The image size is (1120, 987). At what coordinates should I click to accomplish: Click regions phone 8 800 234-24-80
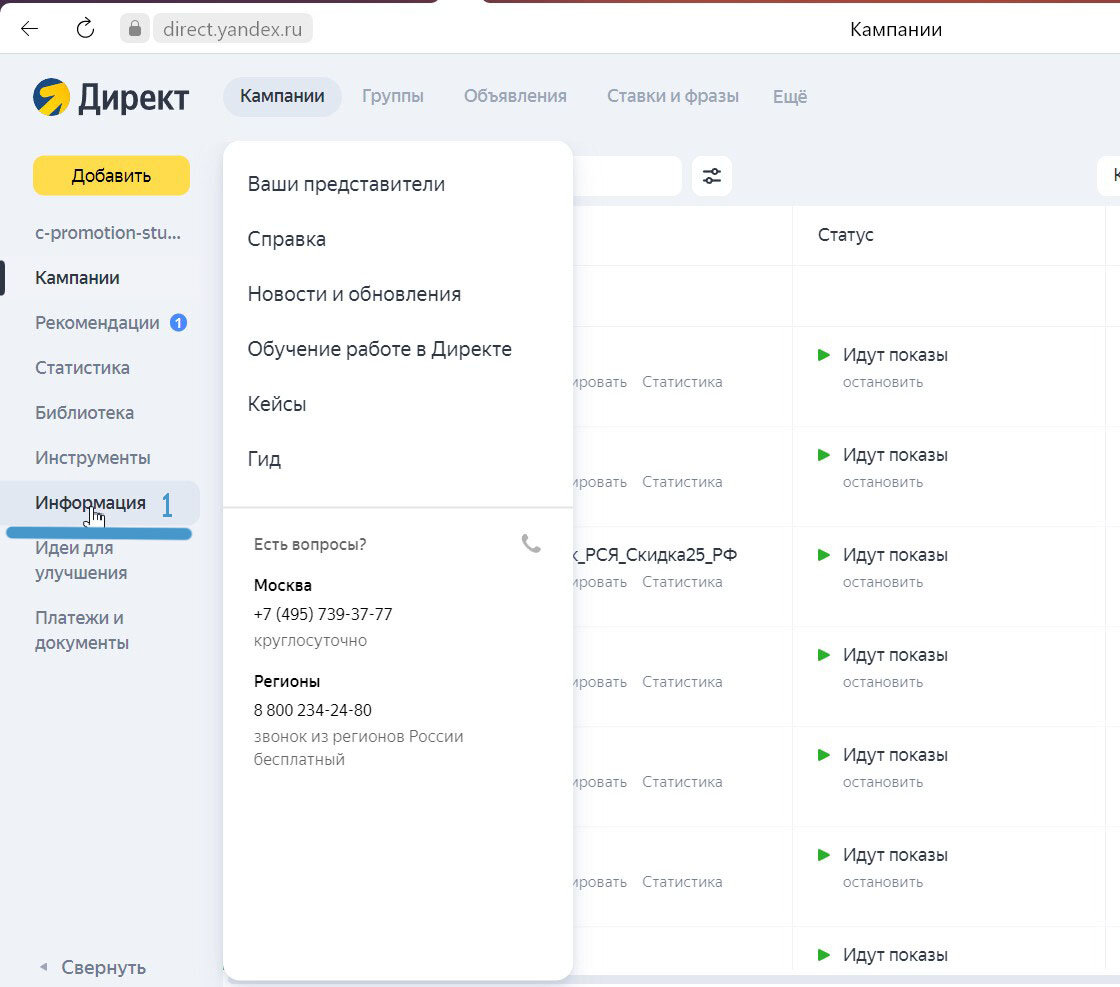(312, 710)
